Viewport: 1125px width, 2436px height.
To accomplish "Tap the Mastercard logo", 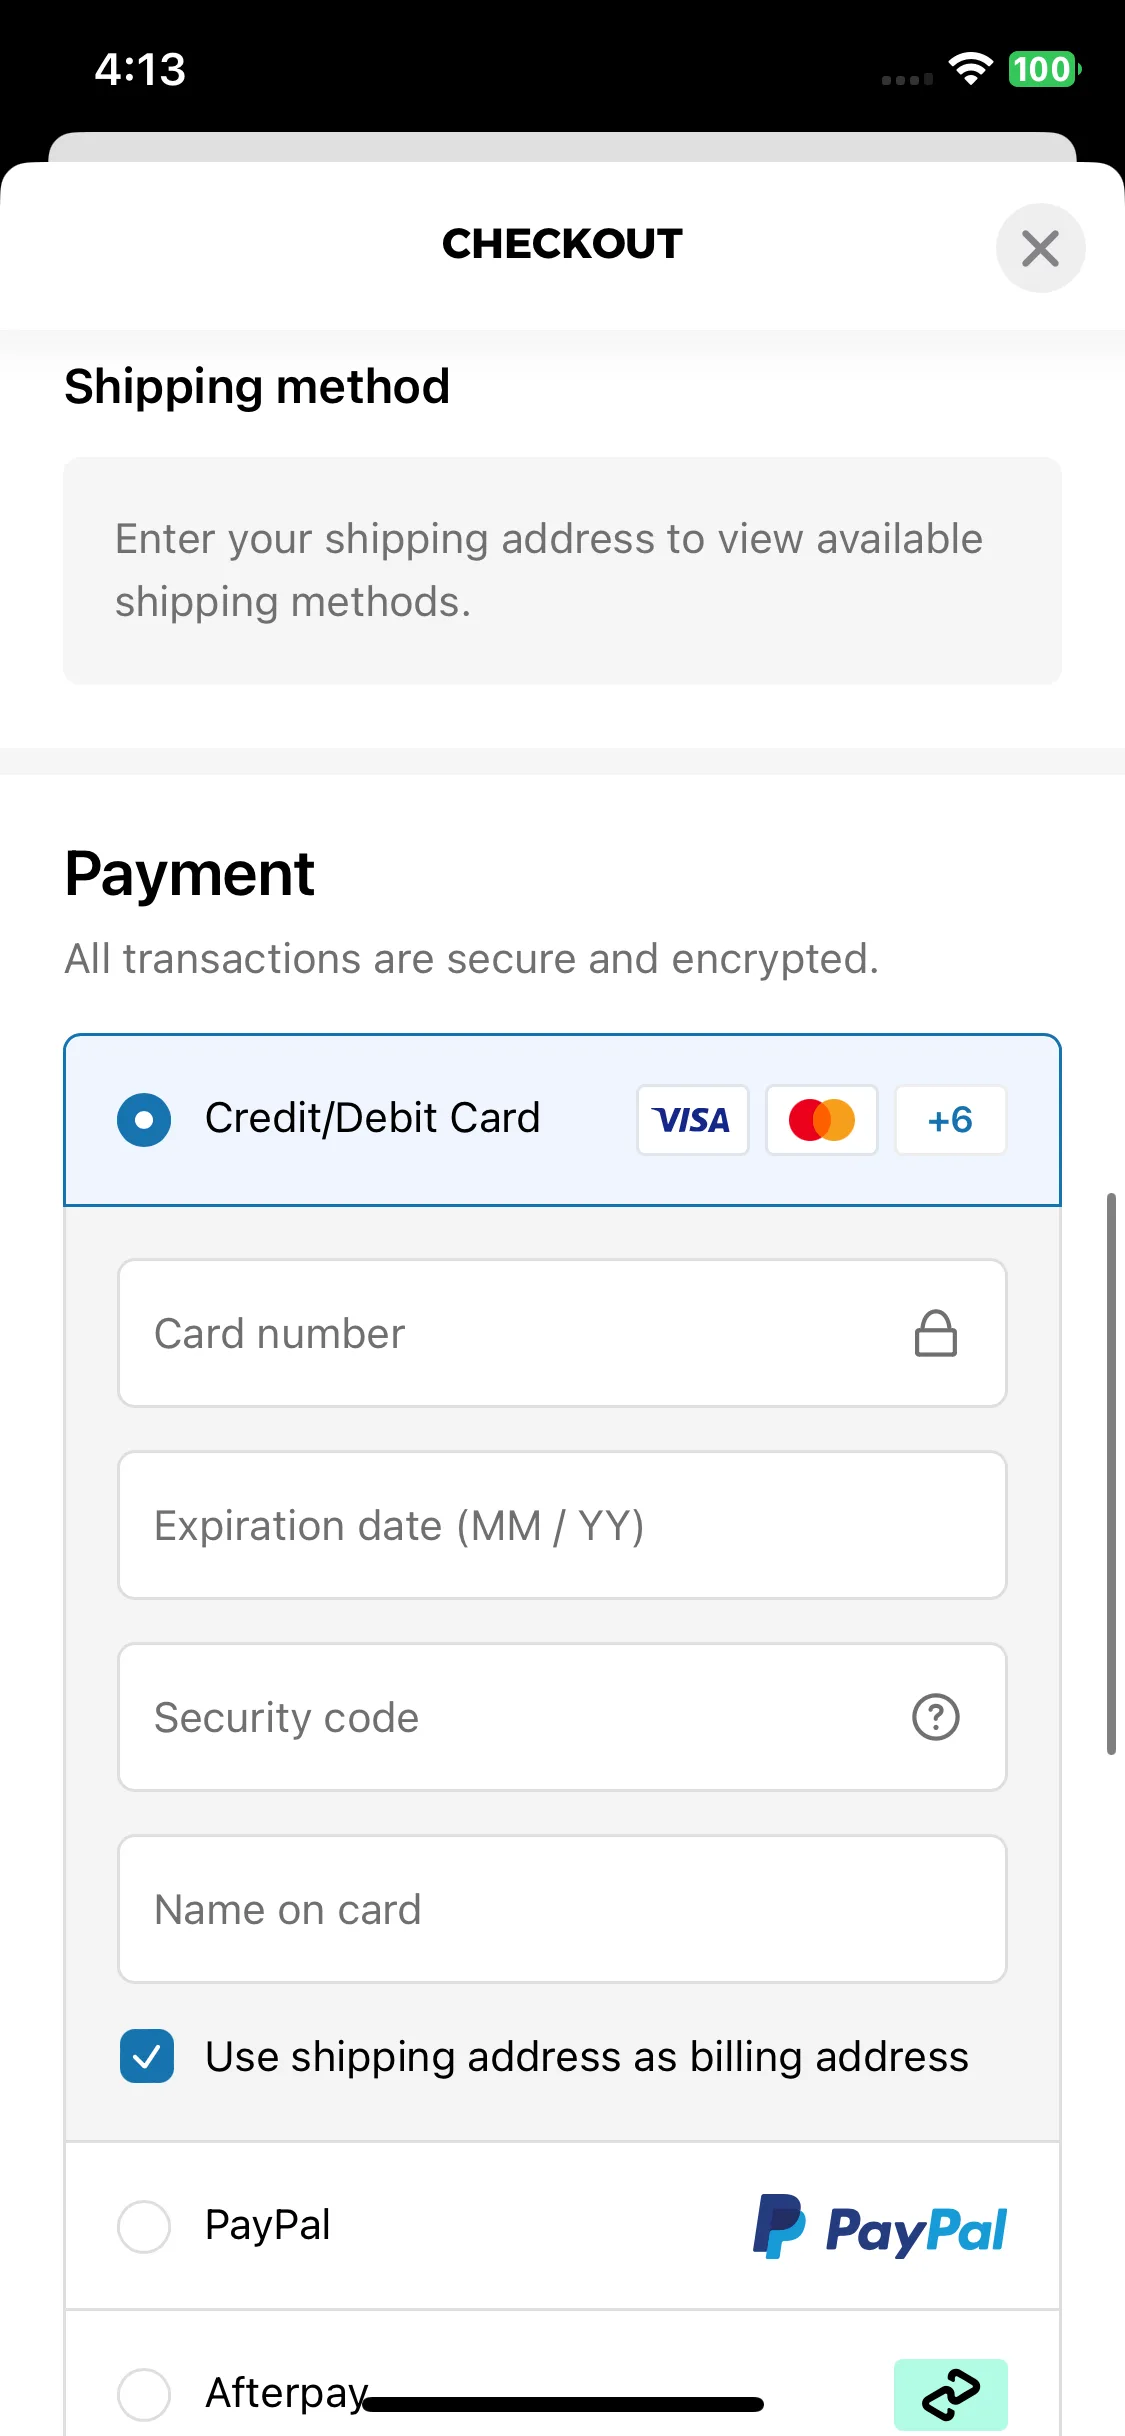I will [822, 1120].
